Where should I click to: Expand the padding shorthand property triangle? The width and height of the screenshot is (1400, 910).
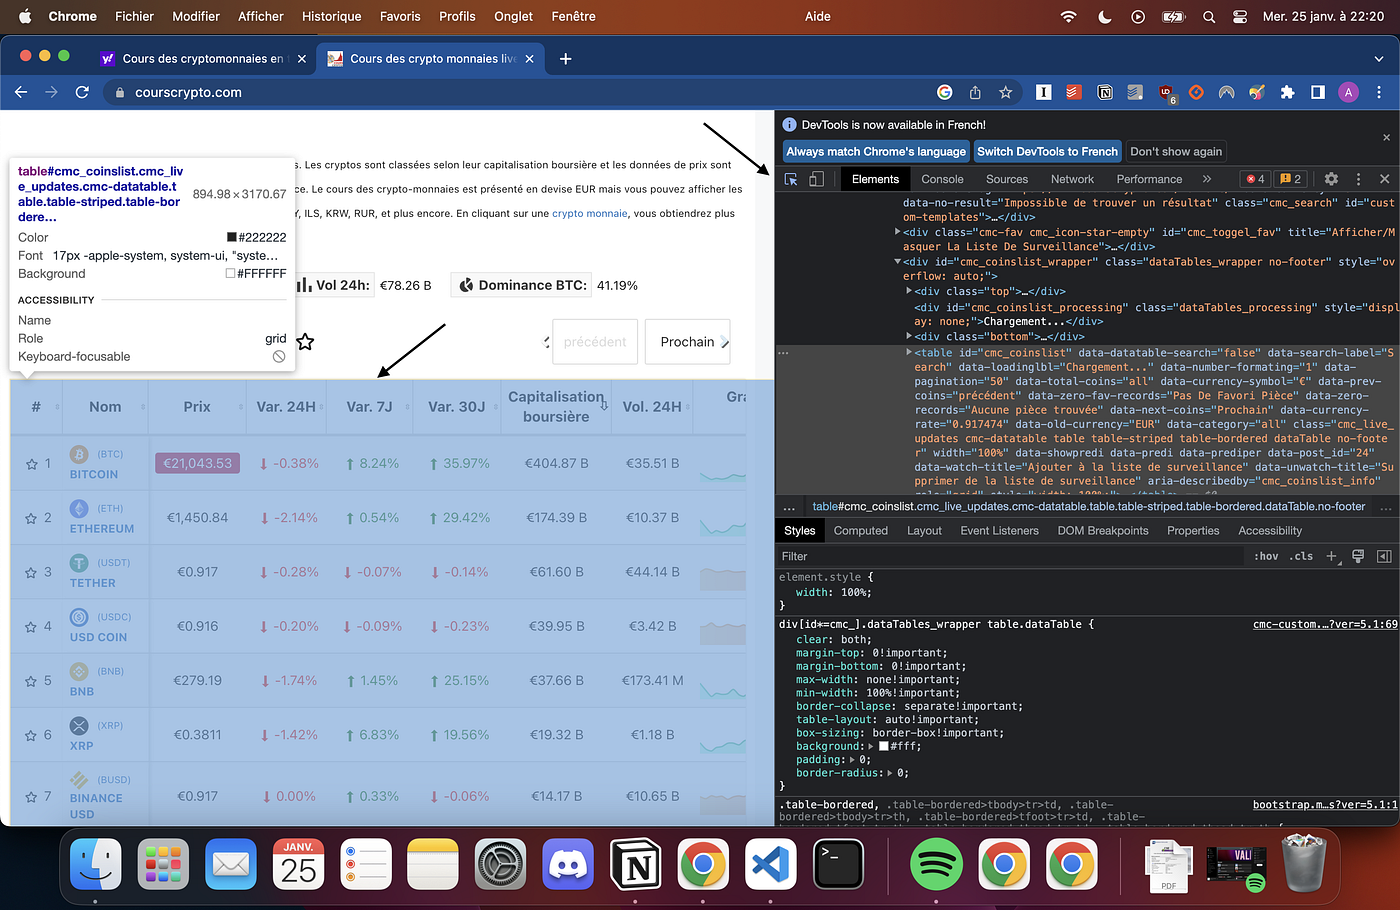(853, 759)
